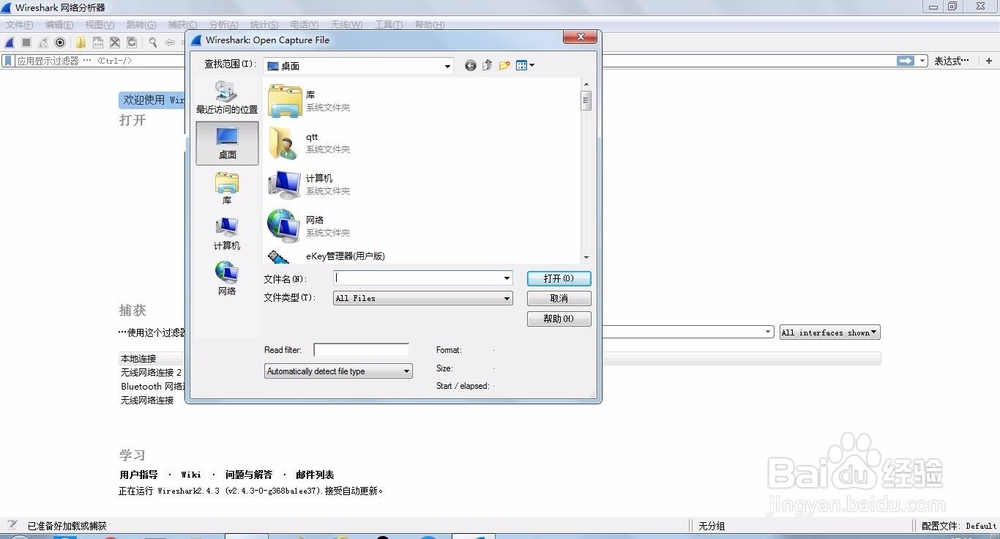Click the 打开(O) button in dialog
Image resolution: width=1000 pixels, height=539 pixels.
point(559,278)
